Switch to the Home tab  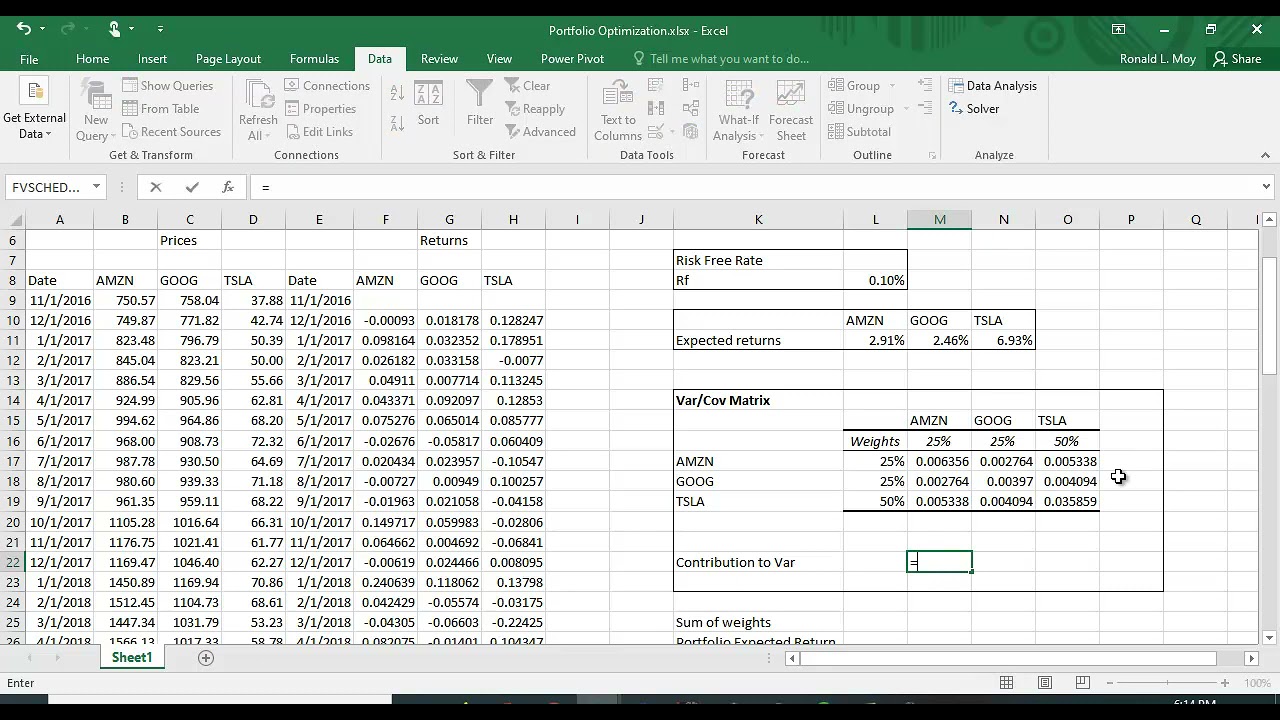click(x=92, y=59)
